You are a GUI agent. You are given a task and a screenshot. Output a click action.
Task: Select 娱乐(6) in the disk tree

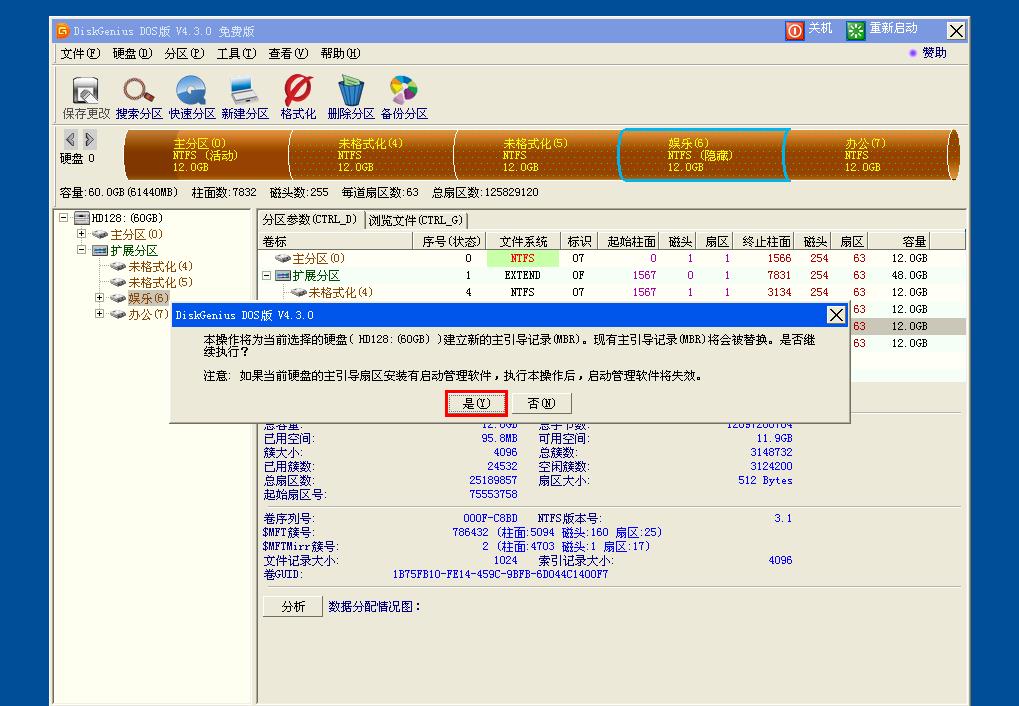[148, 298]
